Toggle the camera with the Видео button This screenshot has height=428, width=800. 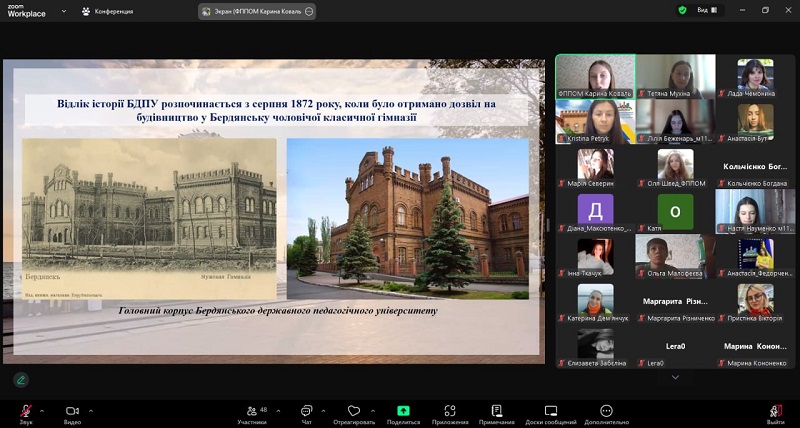pyautogui.click(x=72, y=414)
